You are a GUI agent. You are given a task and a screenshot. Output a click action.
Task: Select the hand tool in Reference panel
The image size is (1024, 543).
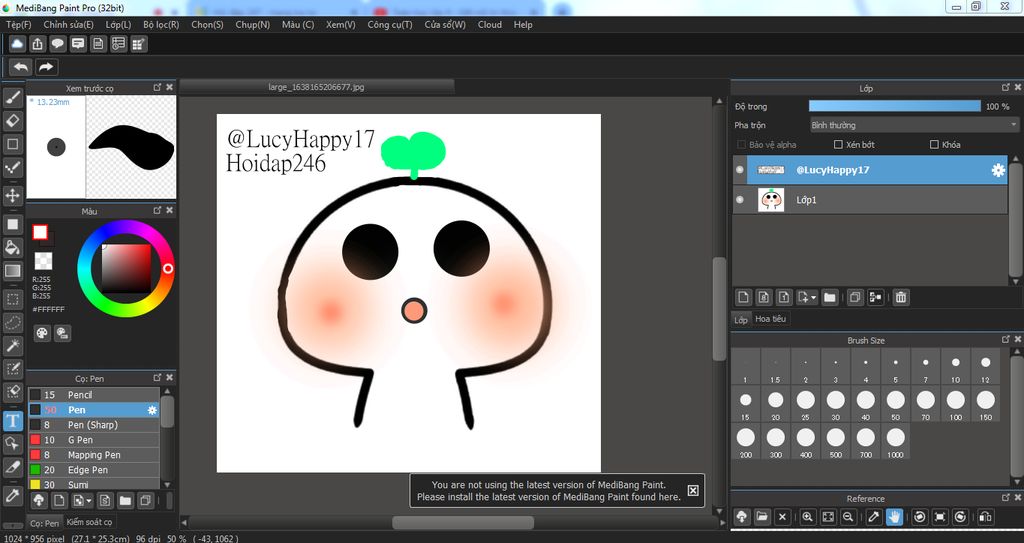pos(894,517)
